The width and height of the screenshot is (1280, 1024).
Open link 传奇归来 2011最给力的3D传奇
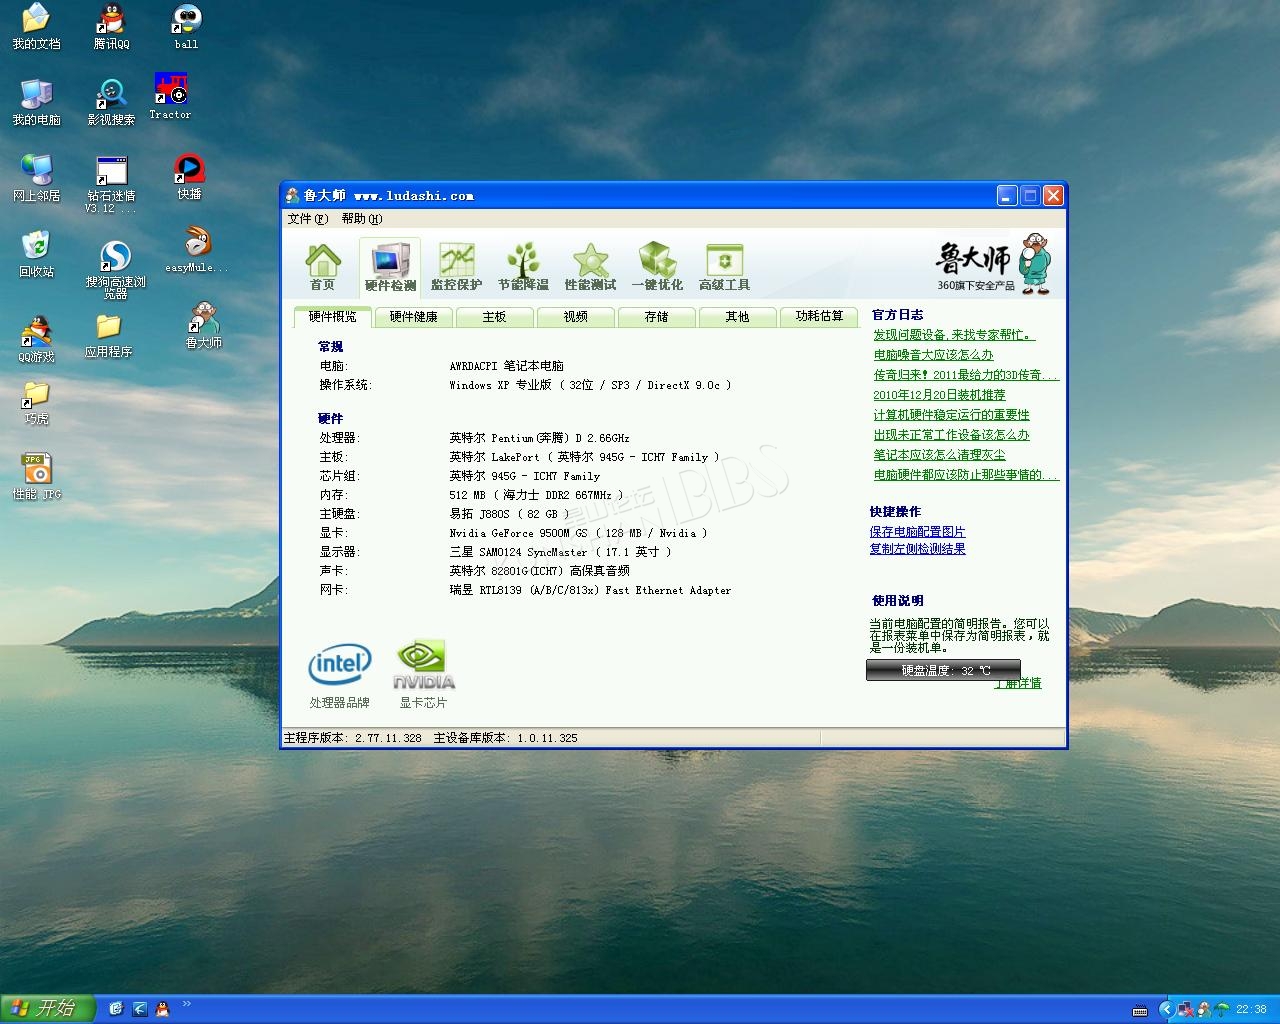965,375
